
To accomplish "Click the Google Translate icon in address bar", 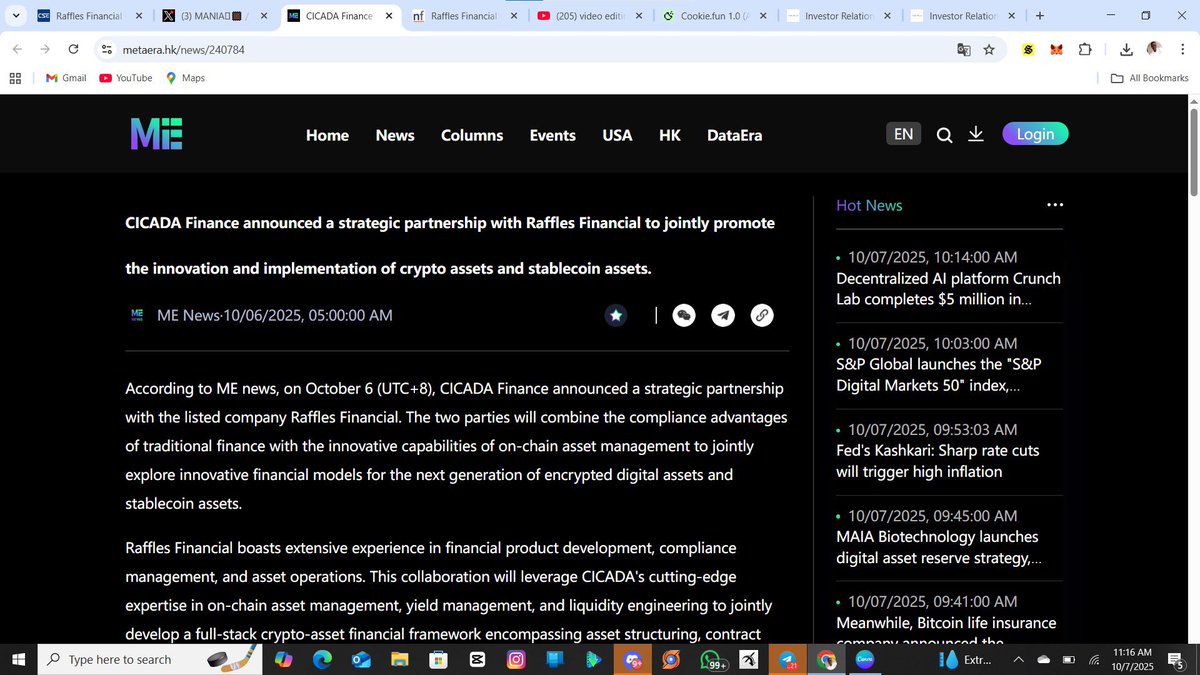I will click(x=964, y=49).
